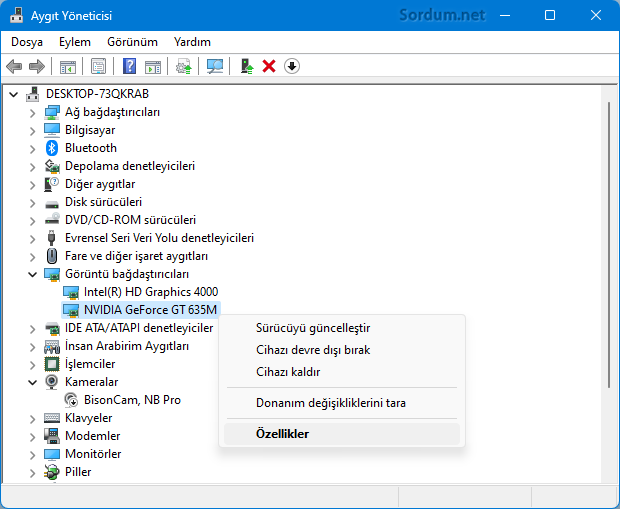Click the Klavyeler keyboard icon

(x=52, y=418)
